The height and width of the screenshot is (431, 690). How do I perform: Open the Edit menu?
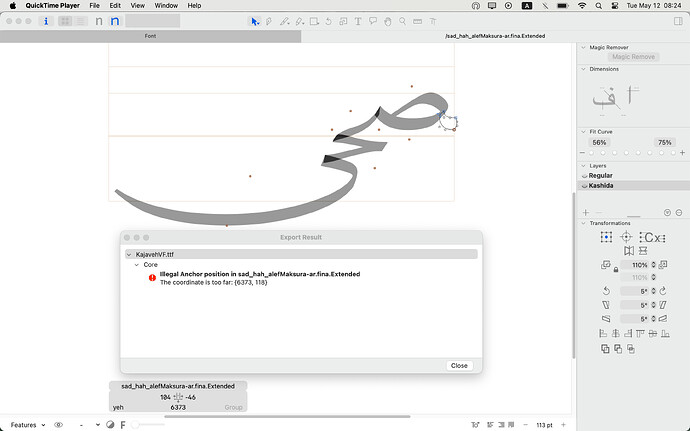pyautogui.click(x=115, y=6)
